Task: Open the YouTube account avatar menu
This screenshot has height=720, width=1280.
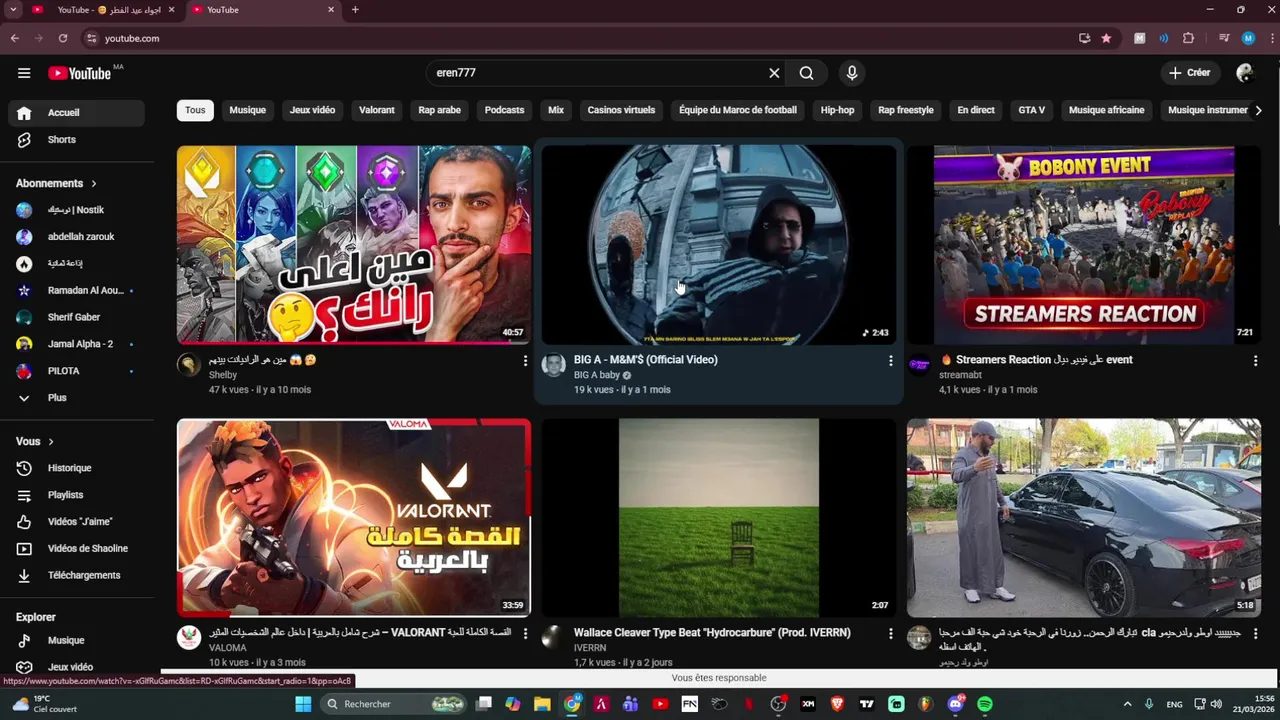Action: tap(1245, 73)
